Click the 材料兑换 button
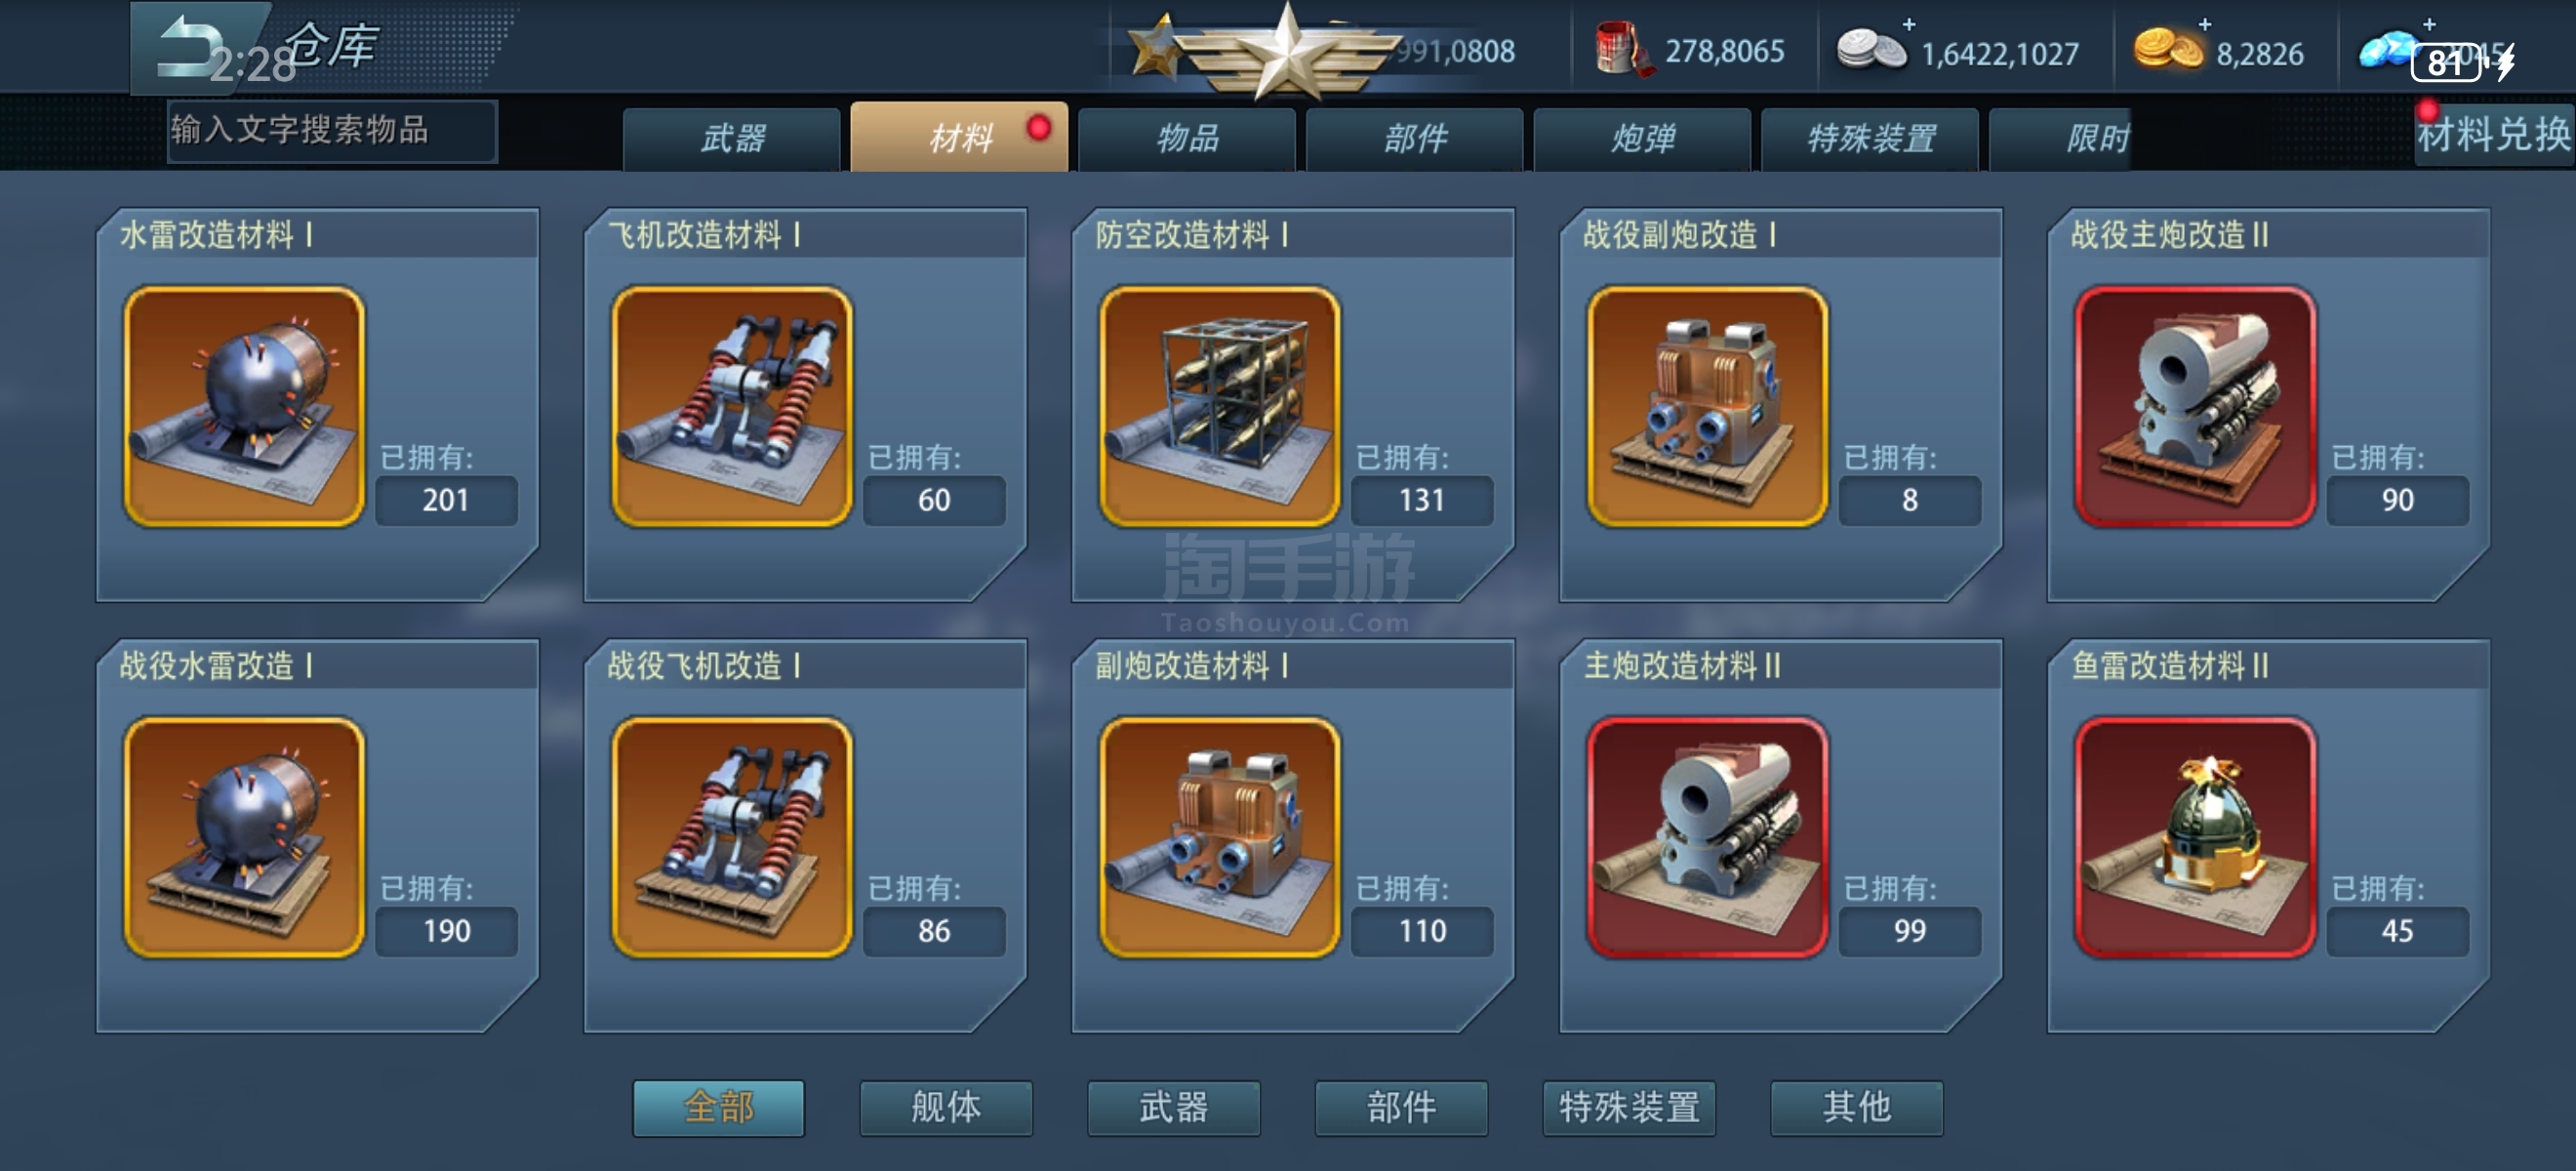Viewport: 2576px width, 1171px height. (x=2494, y=134)
